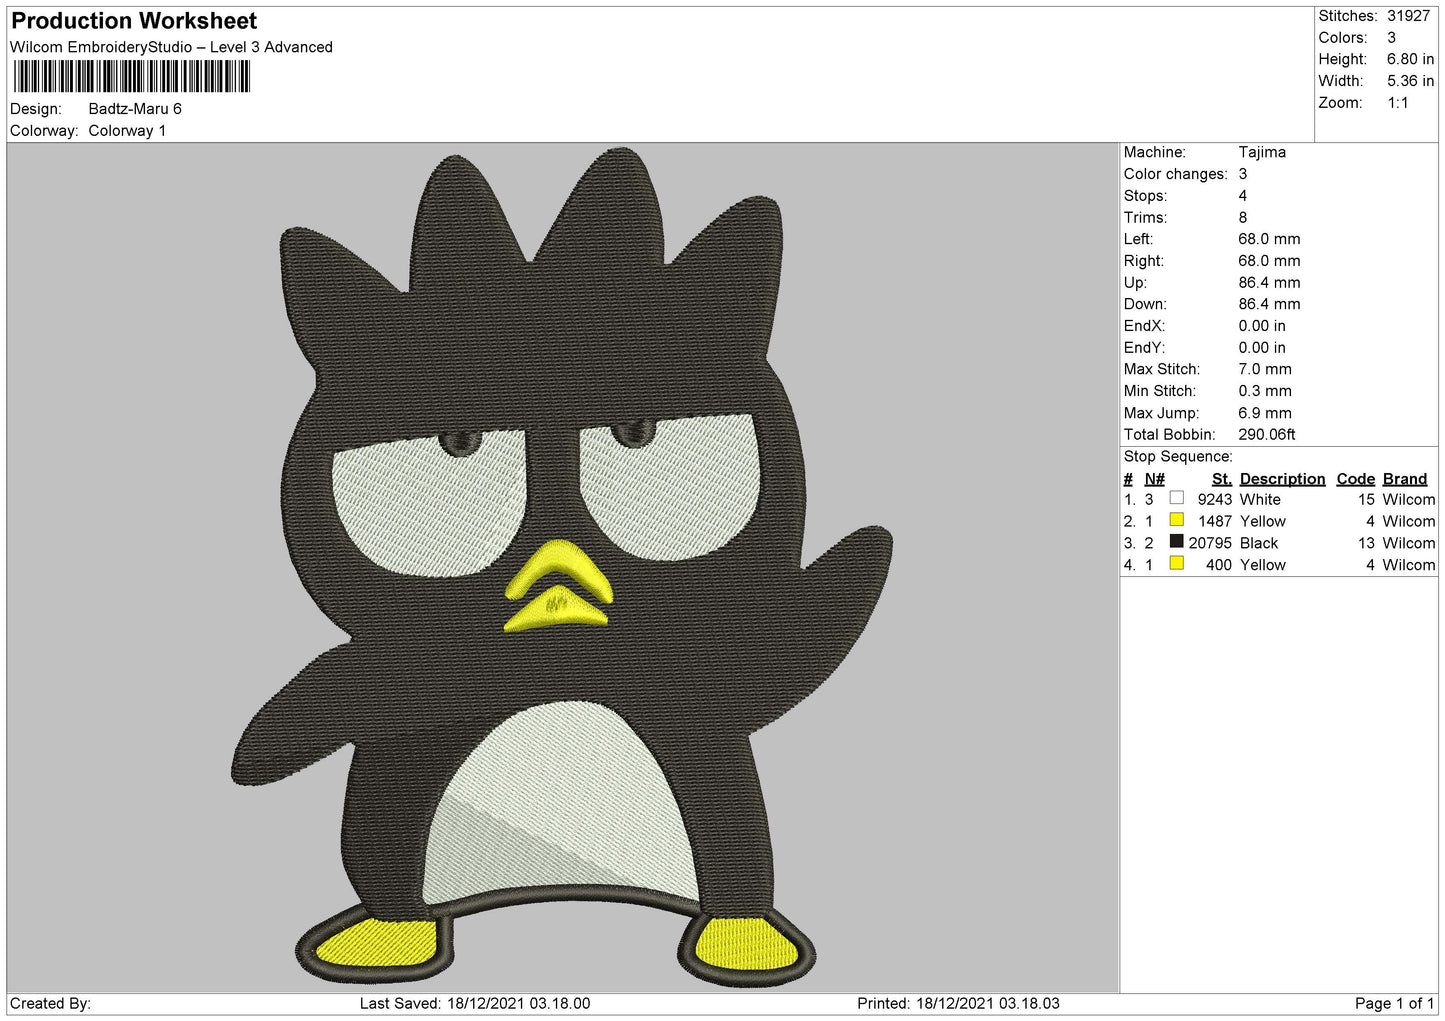Viewport: 1445px width, 1021px height.
Task: Click the 'Wilcom EmbroideryStudio – Level 3 Advanced' text
Action: [171, 47]
